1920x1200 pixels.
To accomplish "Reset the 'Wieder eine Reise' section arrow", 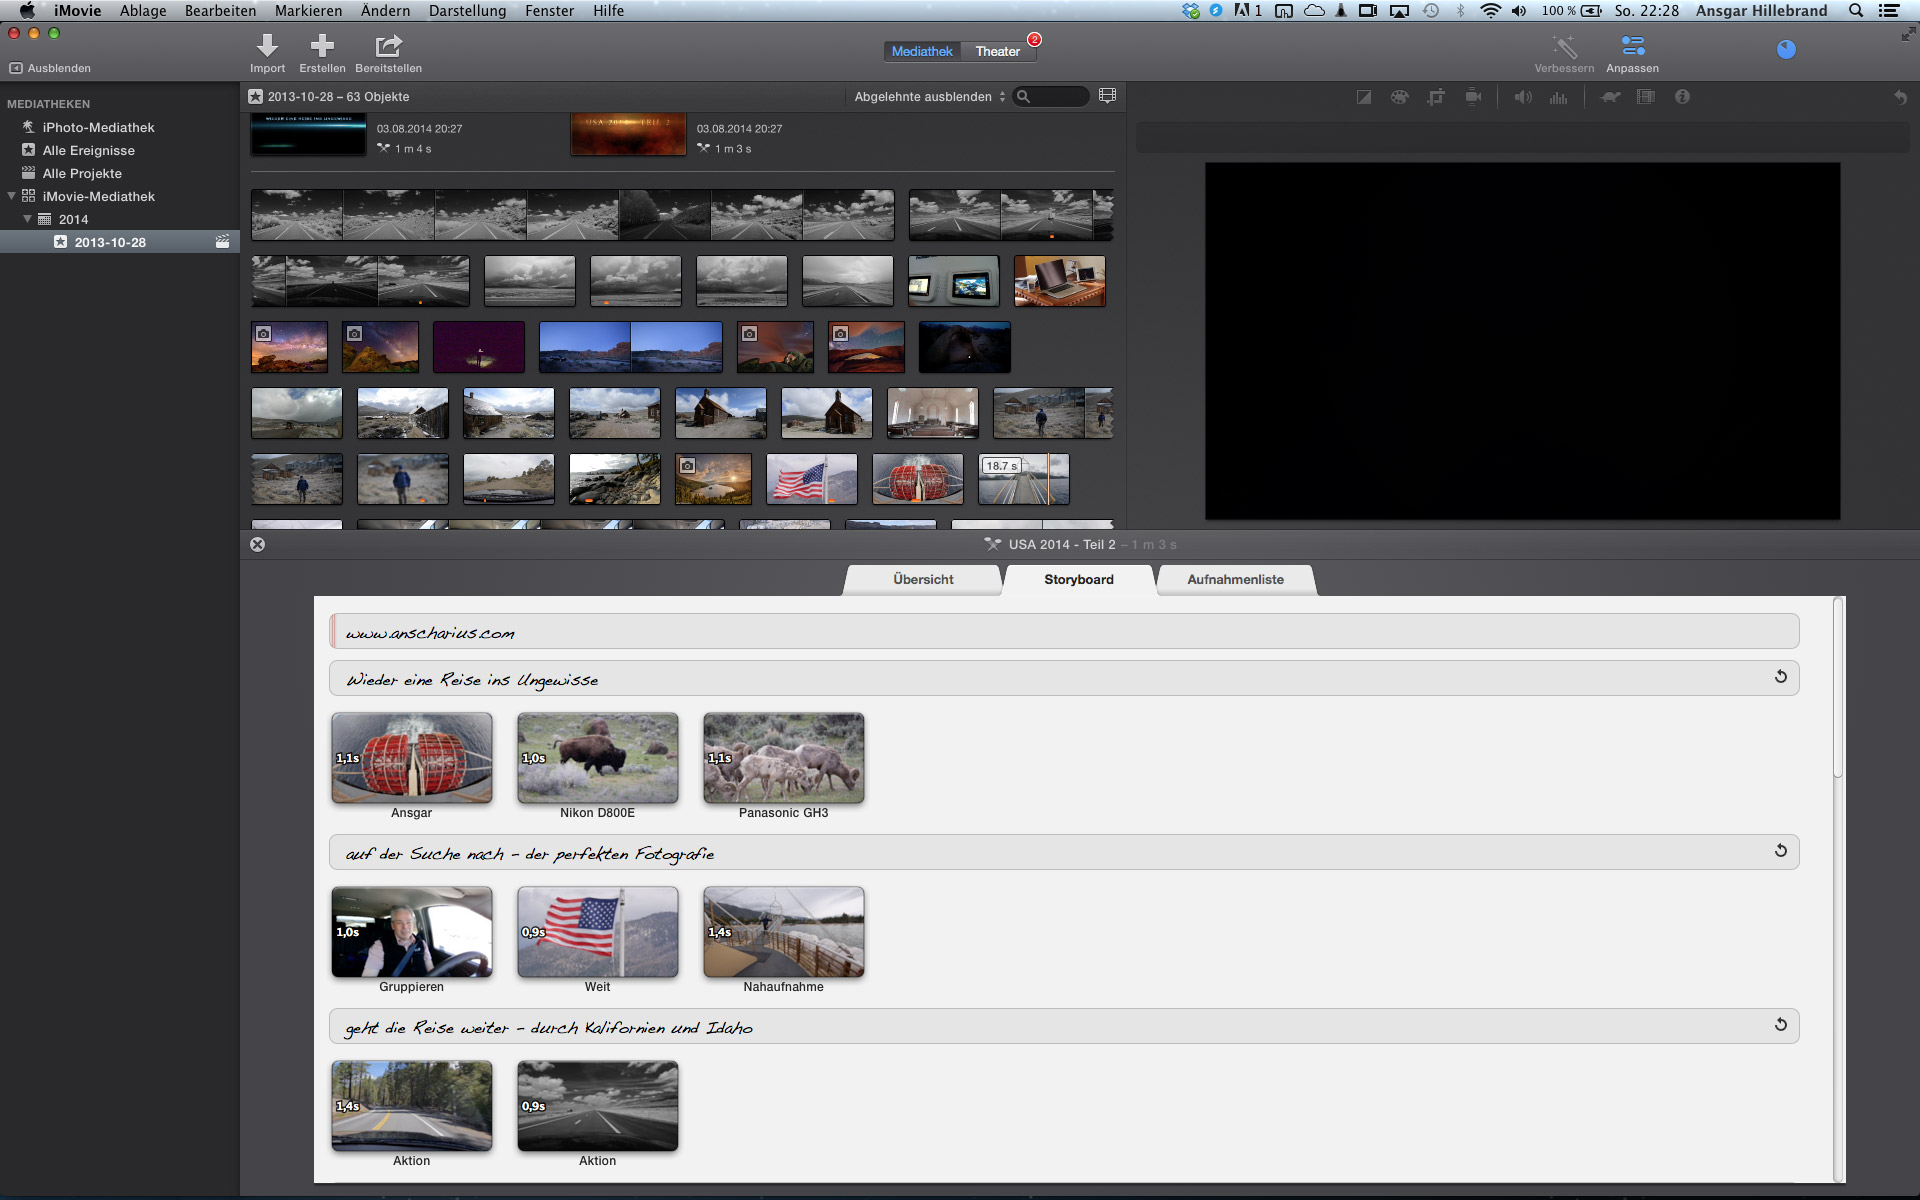I will [1780, 677].
